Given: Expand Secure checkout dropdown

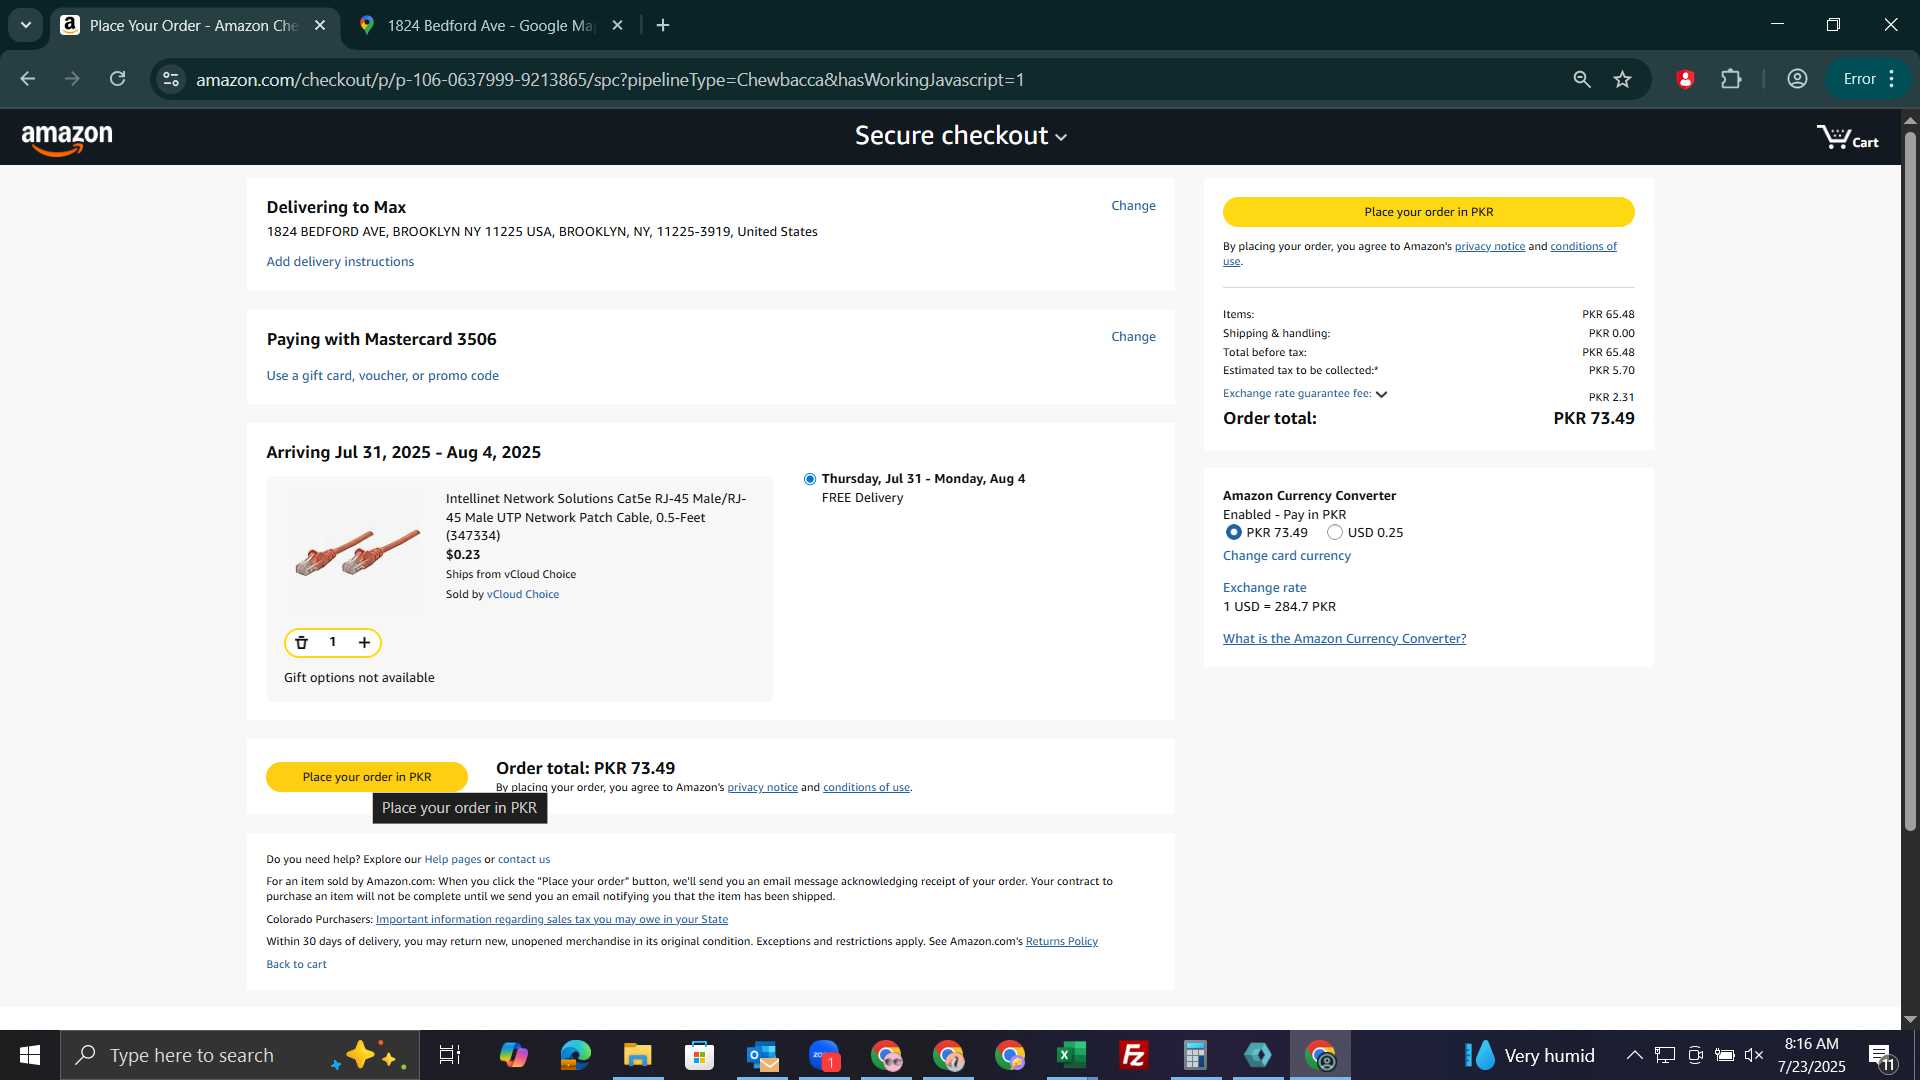Looking at the screenshot, I should 961,136.
